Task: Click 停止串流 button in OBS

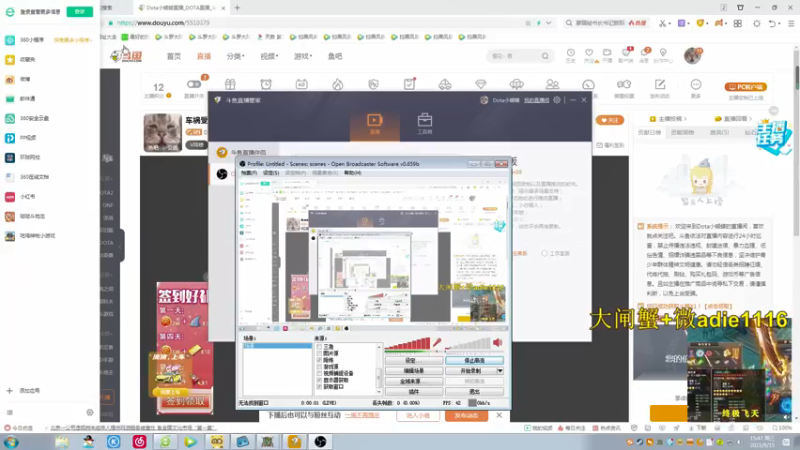Action: click(x=474, y=360)
